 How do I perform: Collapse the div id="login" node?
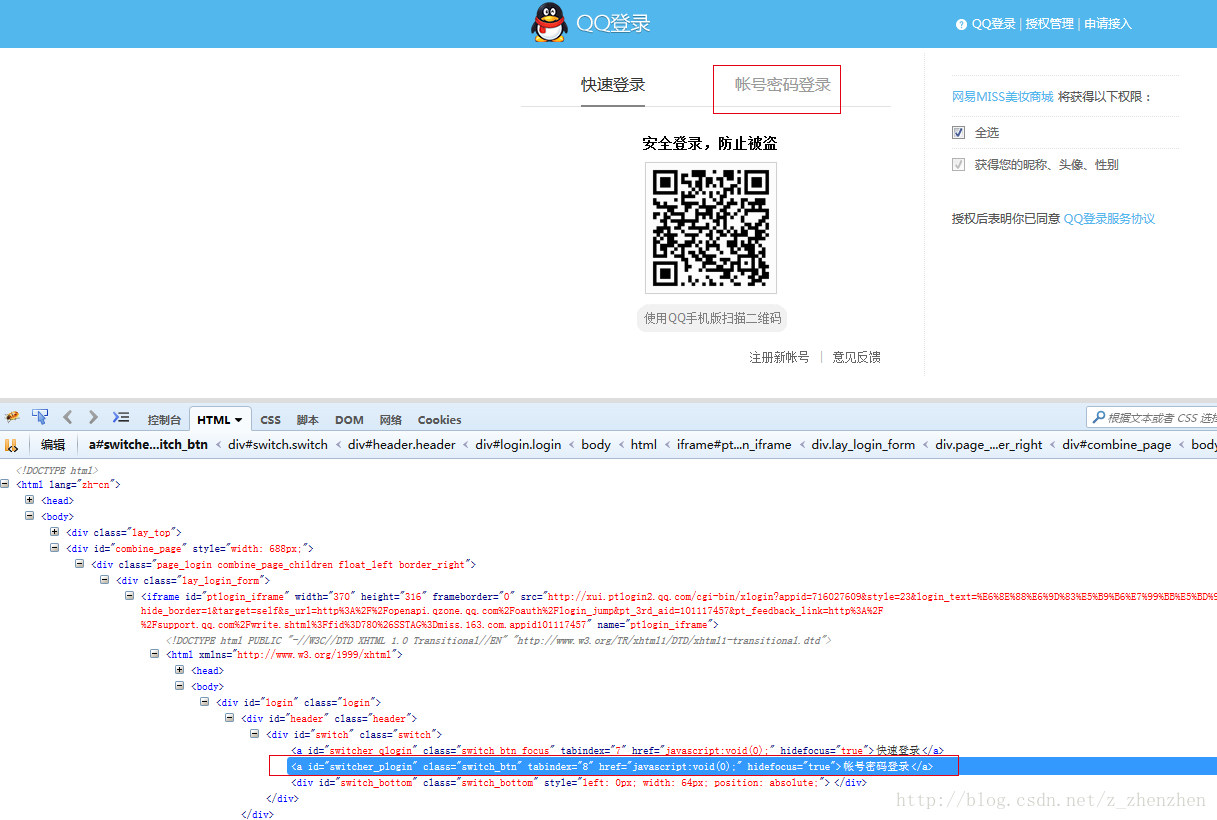205,702
